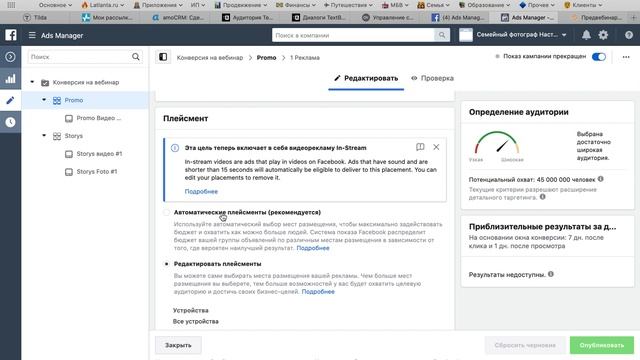Switch to the (4) Ads Manager browser tab
This screenshot has height=360, width=640.
click(x=458, y=18)
